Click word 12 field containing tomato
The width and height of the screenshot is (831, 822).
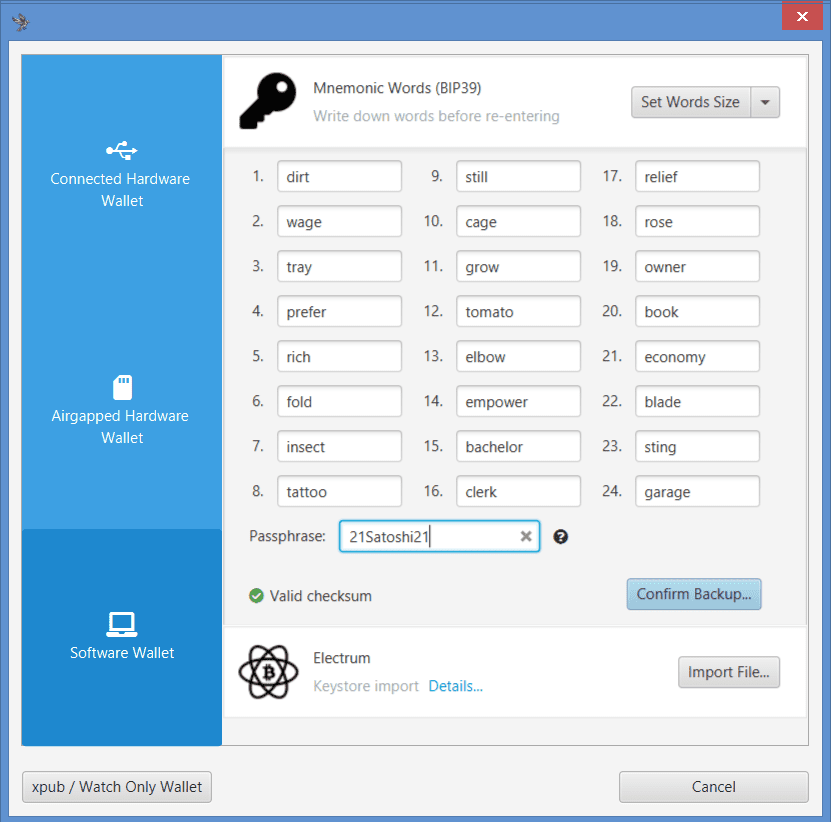coord(518,312)
